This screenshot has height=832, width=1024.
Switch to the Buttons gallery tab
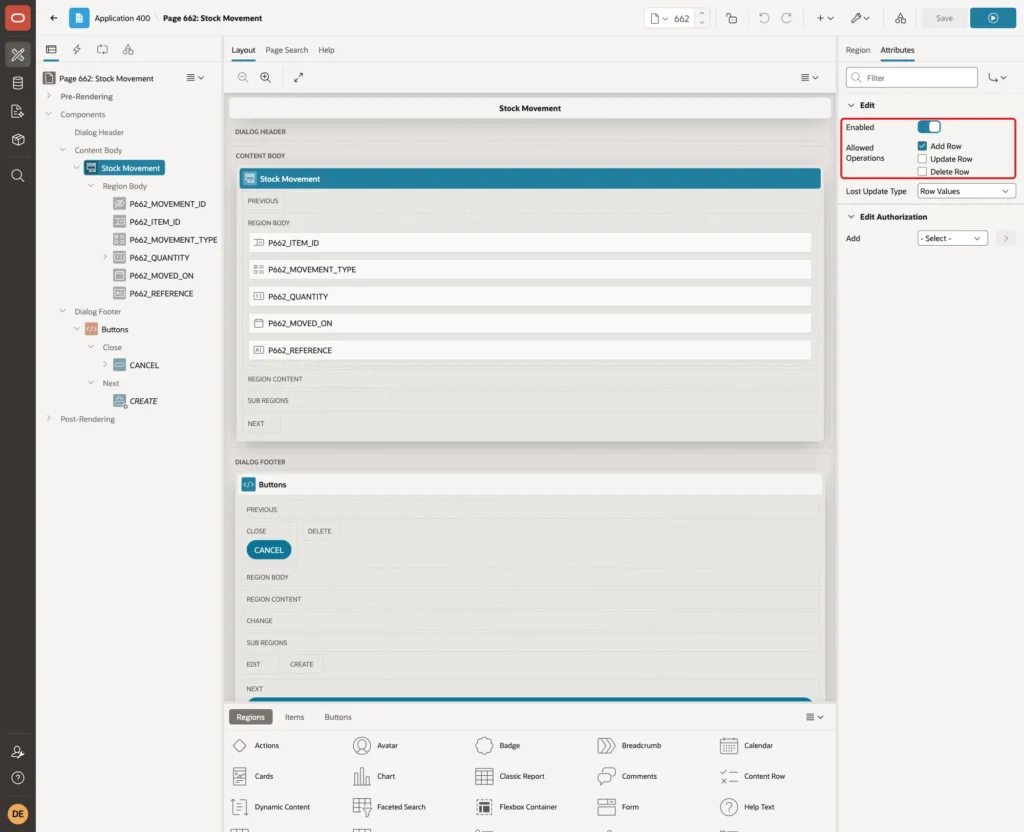click(338, 717)
